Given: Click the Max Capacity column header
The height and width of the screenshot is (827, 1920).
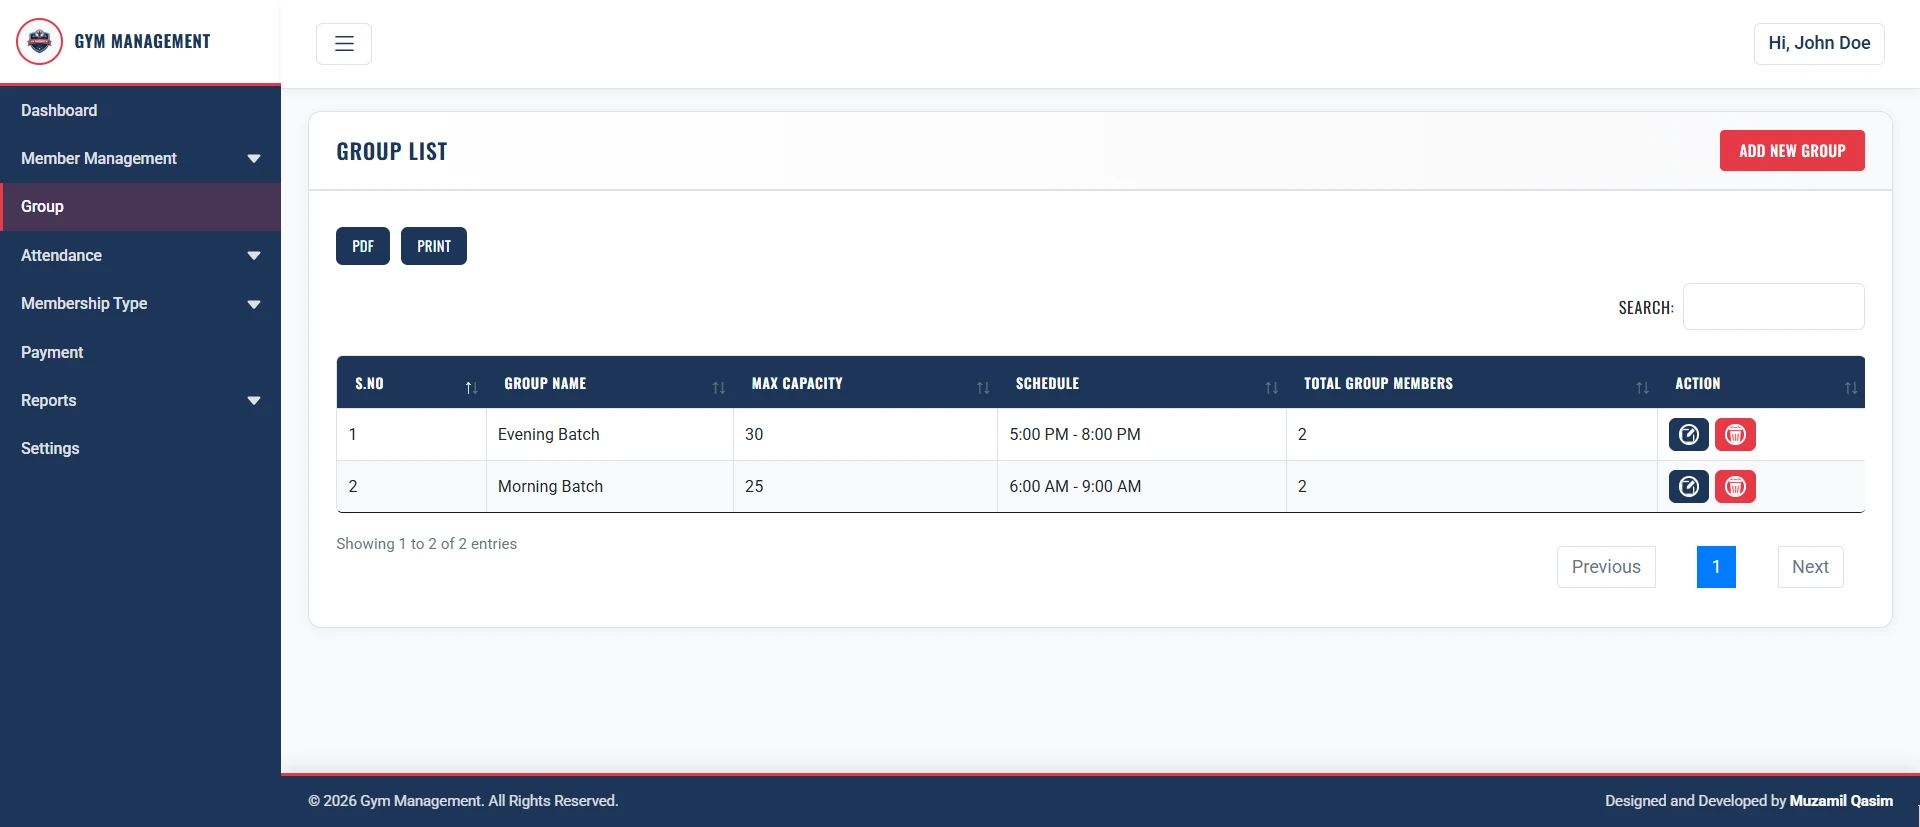Looking at the screenshot, I should click(x=866, y=383).
